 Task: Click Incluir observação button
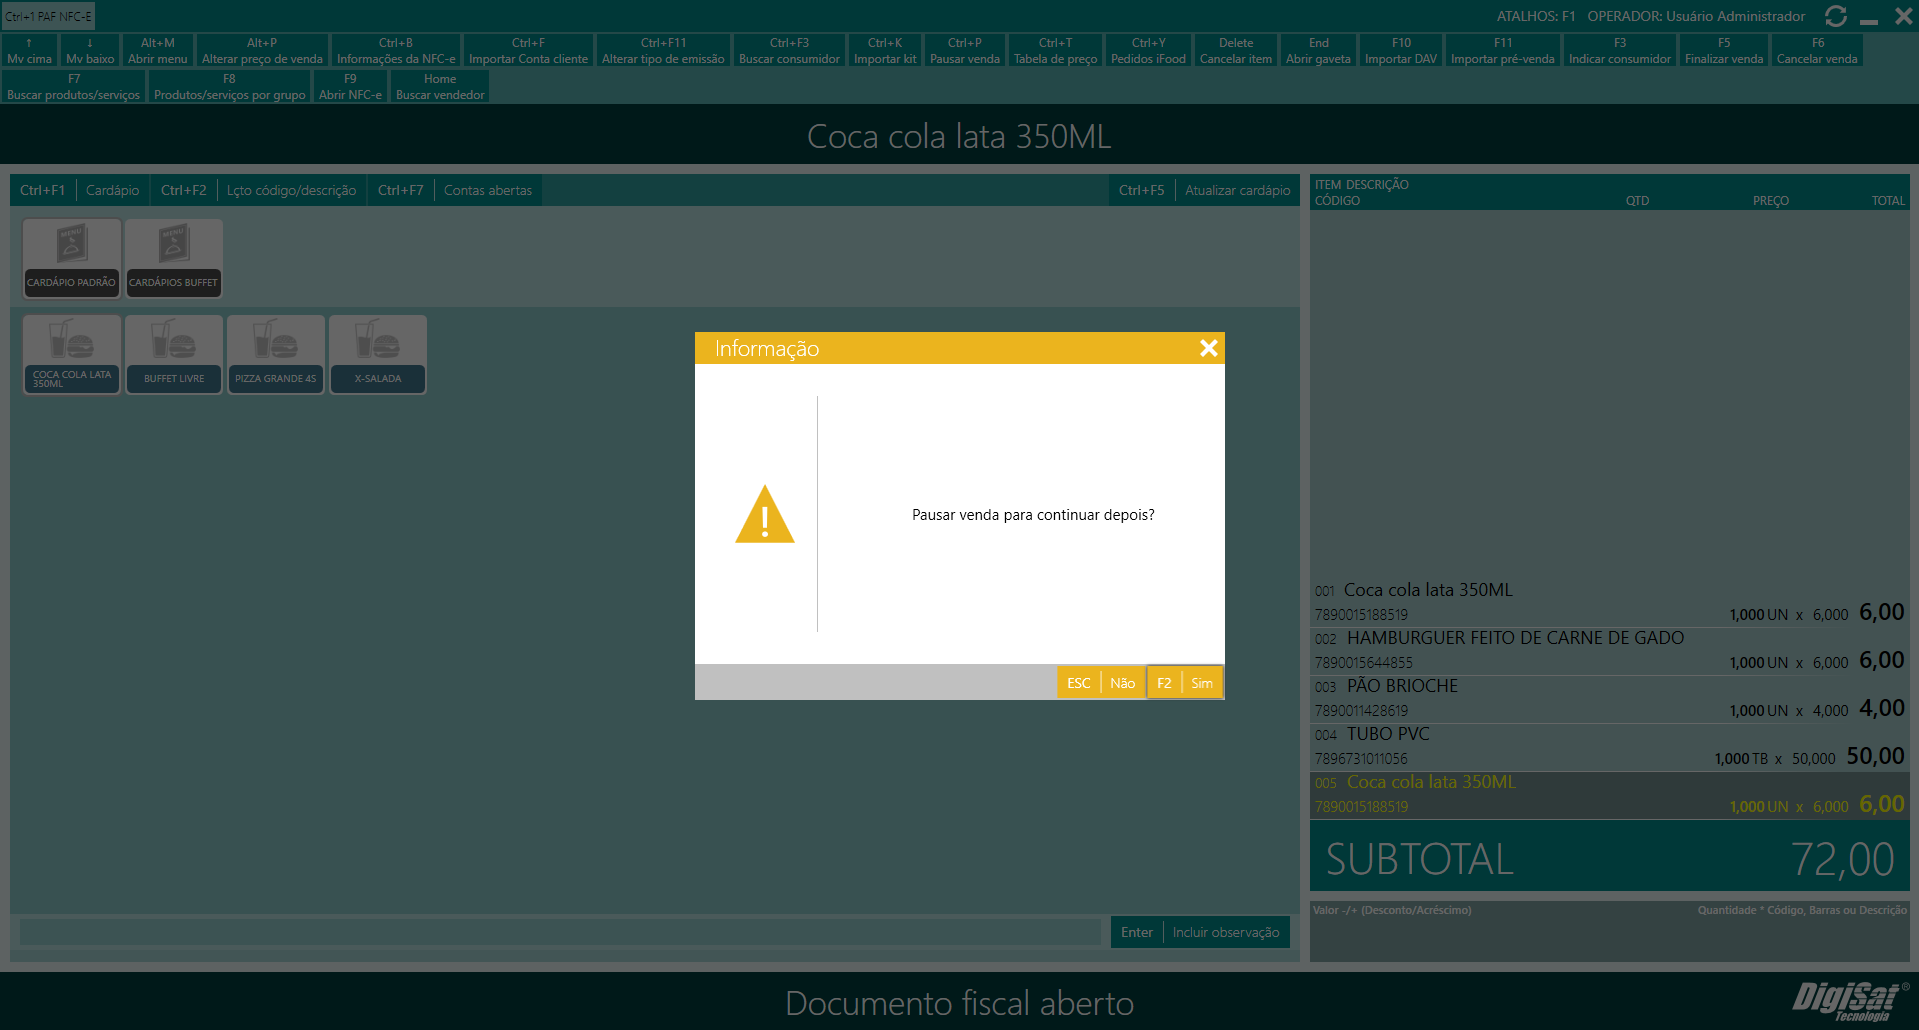point(1225,932)
